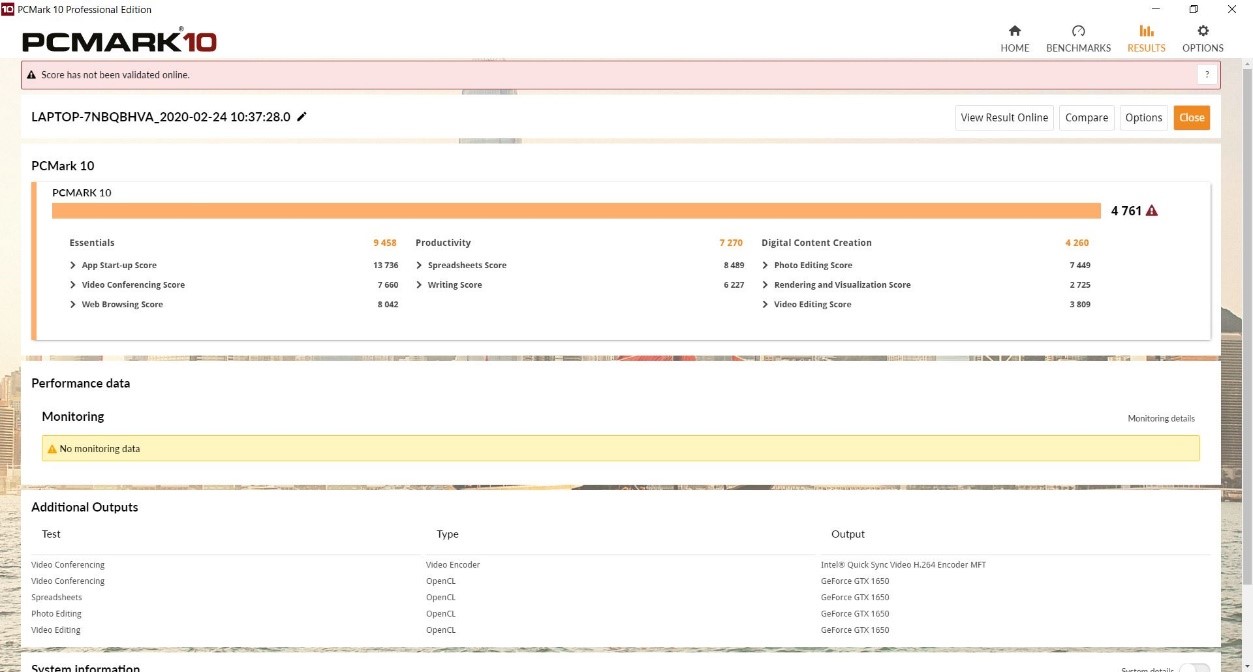The width and height of the screenshot is (1253, 672).
Task: Click 'Spreadsheets' in the Additional Outputs table
Action: pos(55,597)
